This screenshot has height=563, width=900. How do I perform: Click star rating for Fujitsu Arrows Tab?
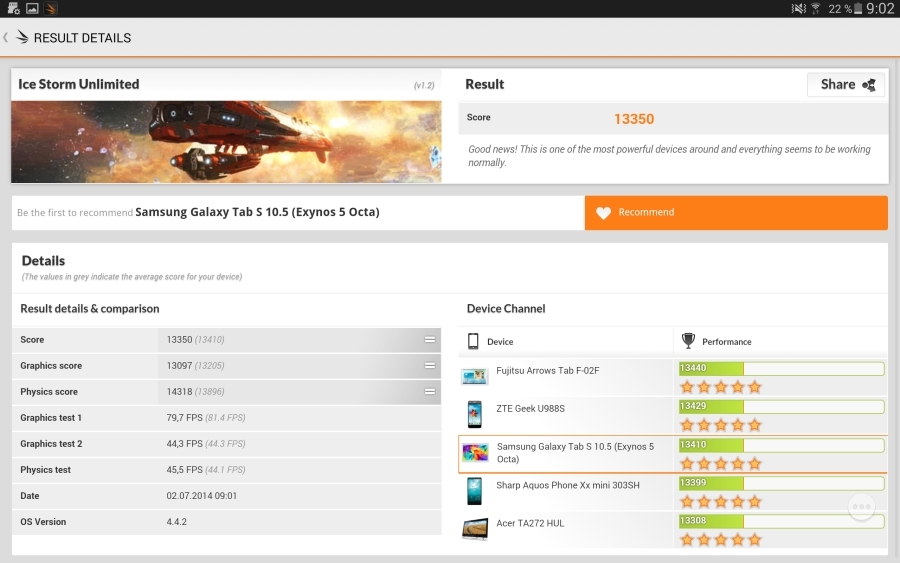(x=720, y=387)
